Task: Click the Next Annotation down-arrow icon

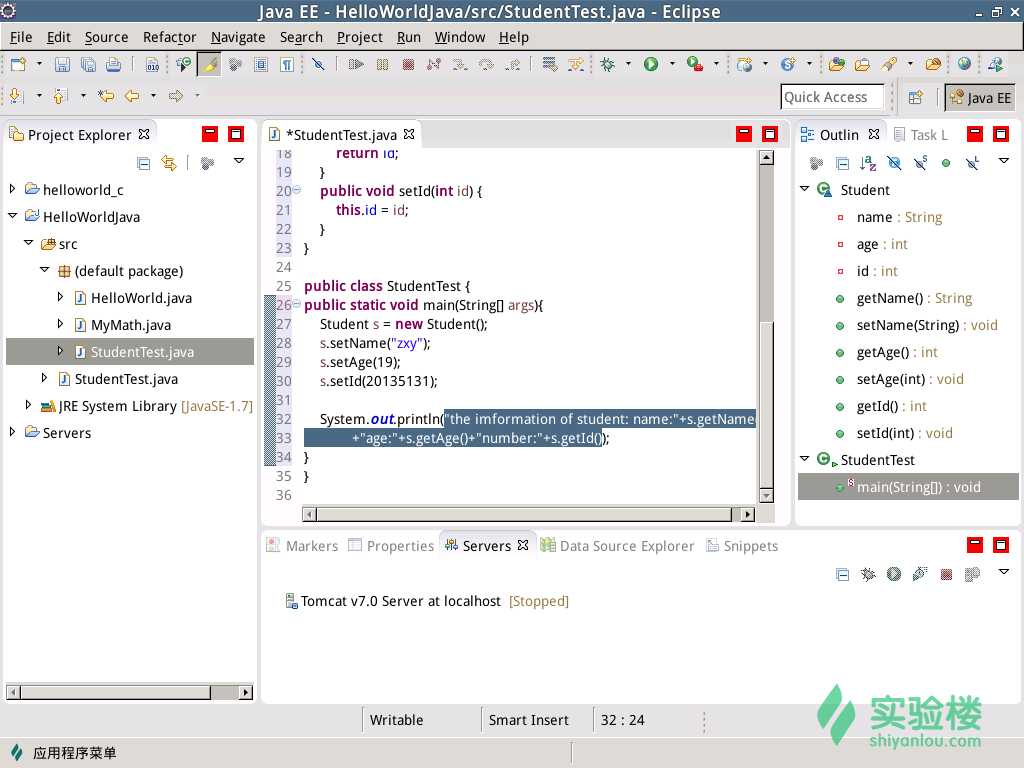Action: coord(16,96)
